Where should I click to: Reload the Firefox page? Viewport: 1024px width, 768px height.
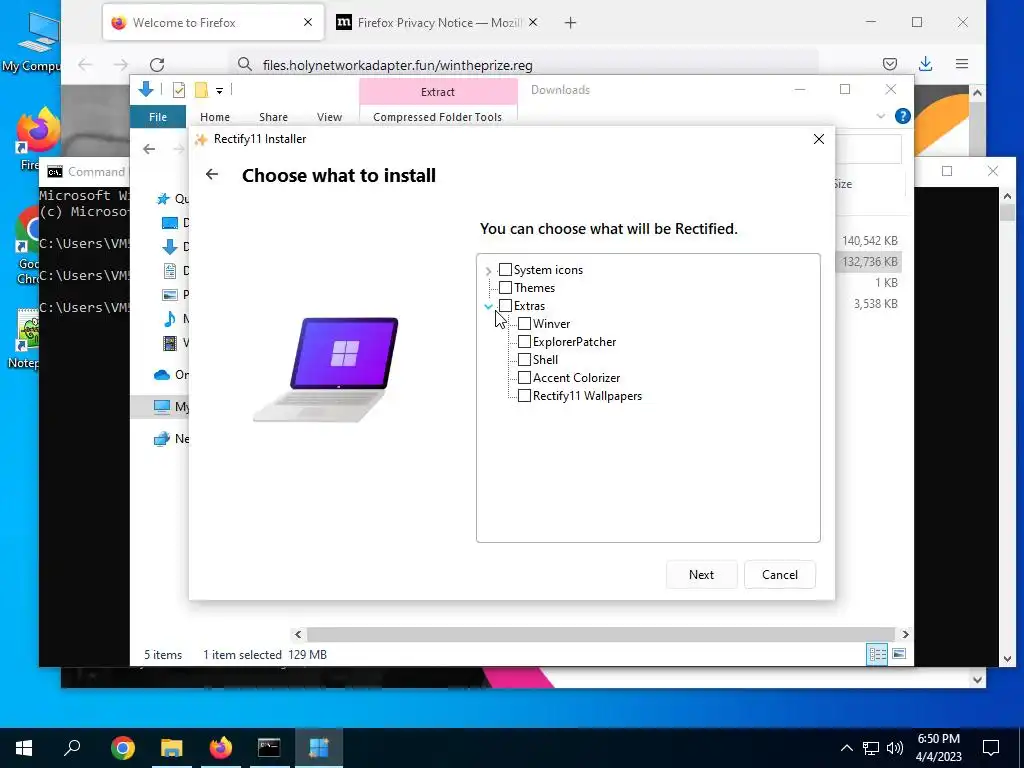click(157, 65)
